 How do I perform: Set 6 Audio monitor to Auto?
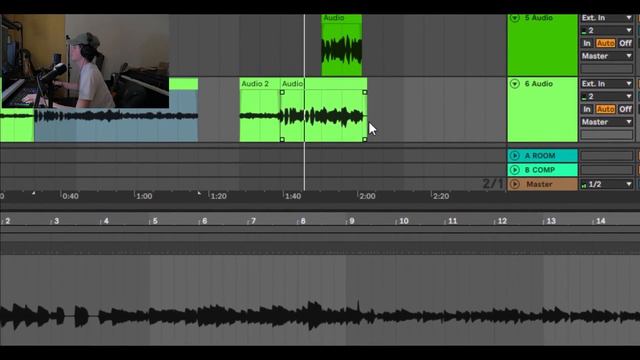pos(605,109)
